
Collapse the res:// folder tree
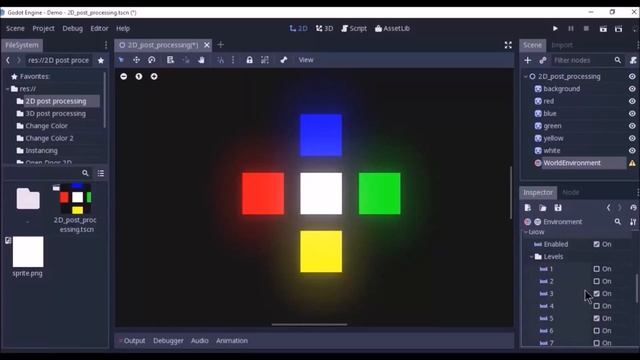8,89
